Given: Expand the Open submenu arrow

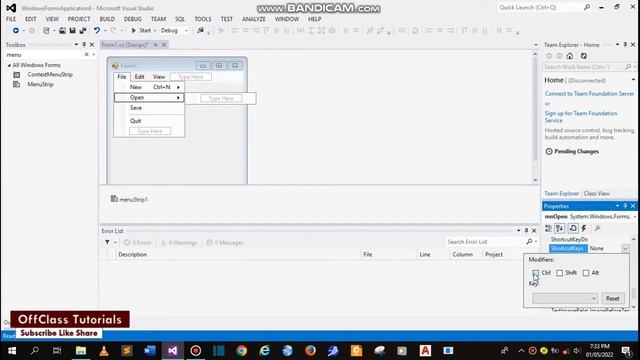Looking at the screenshot, I should pos(178,98).
